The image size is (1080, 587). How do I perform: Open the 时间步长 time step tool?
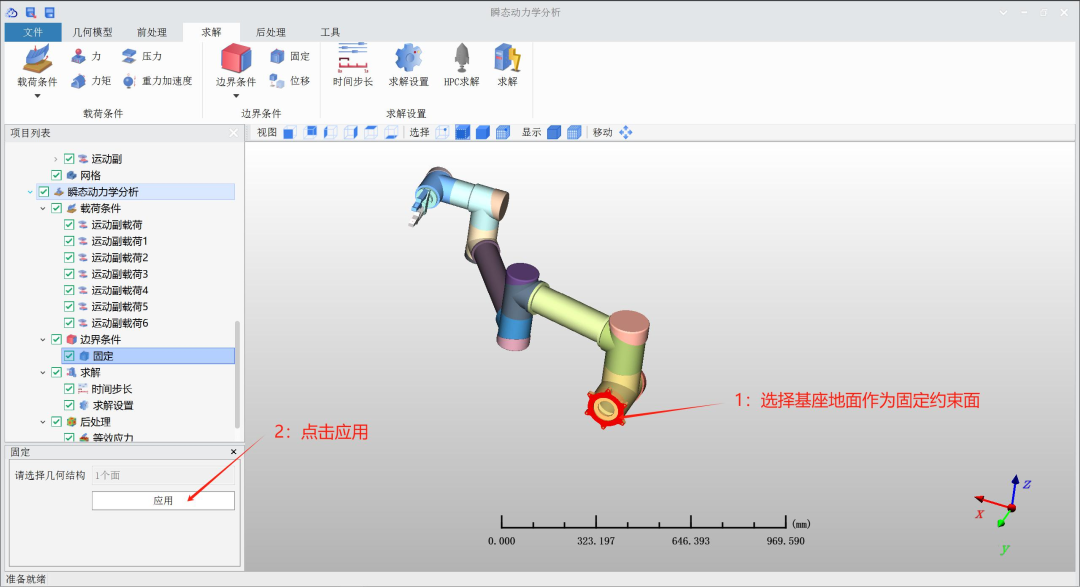tap(353, 65)
